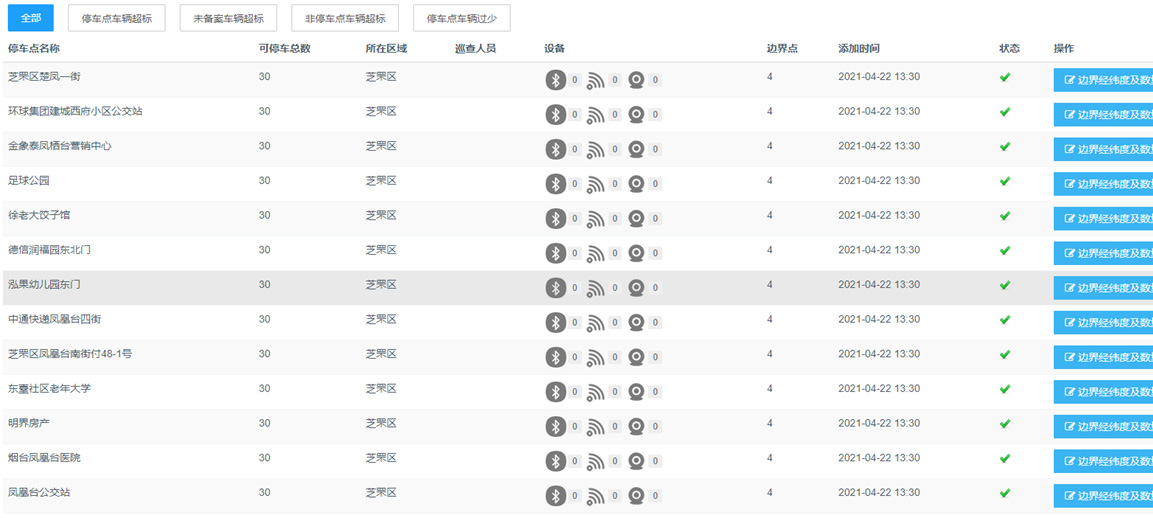This screenshot has height=518, width=1153.
Task: Select the 全部 filter tab
Action: (x=31, y=18)
